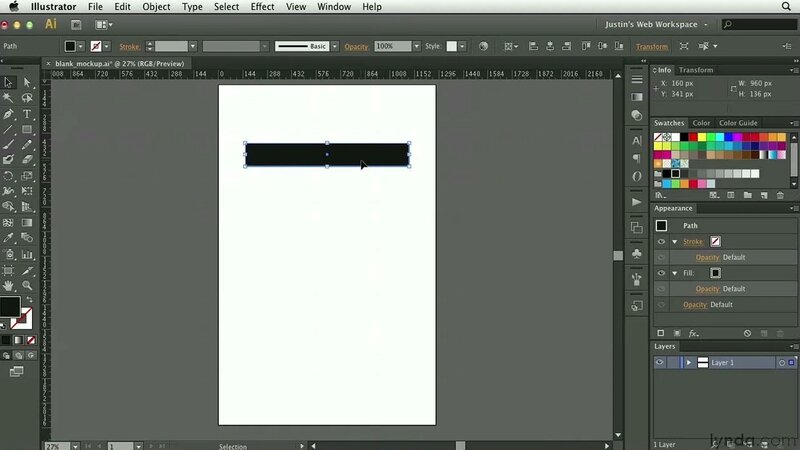Open the Apple menu

[x=14, y=7]
